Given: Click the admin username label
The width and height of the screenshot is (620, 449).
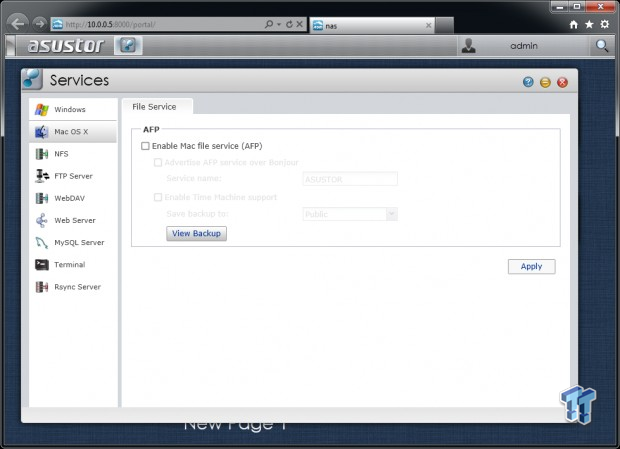Looking at the screenshot, I should pyautogui.click(x=524, y=46).
